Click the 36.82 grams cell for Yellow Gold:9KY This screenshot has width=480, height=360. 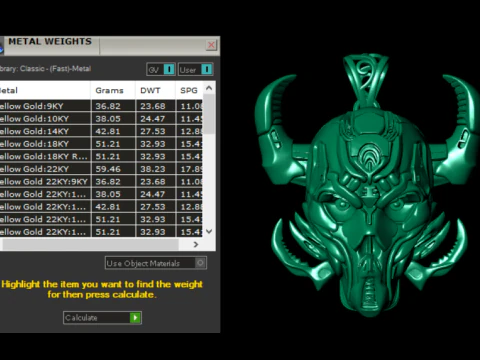pos(113,106)
